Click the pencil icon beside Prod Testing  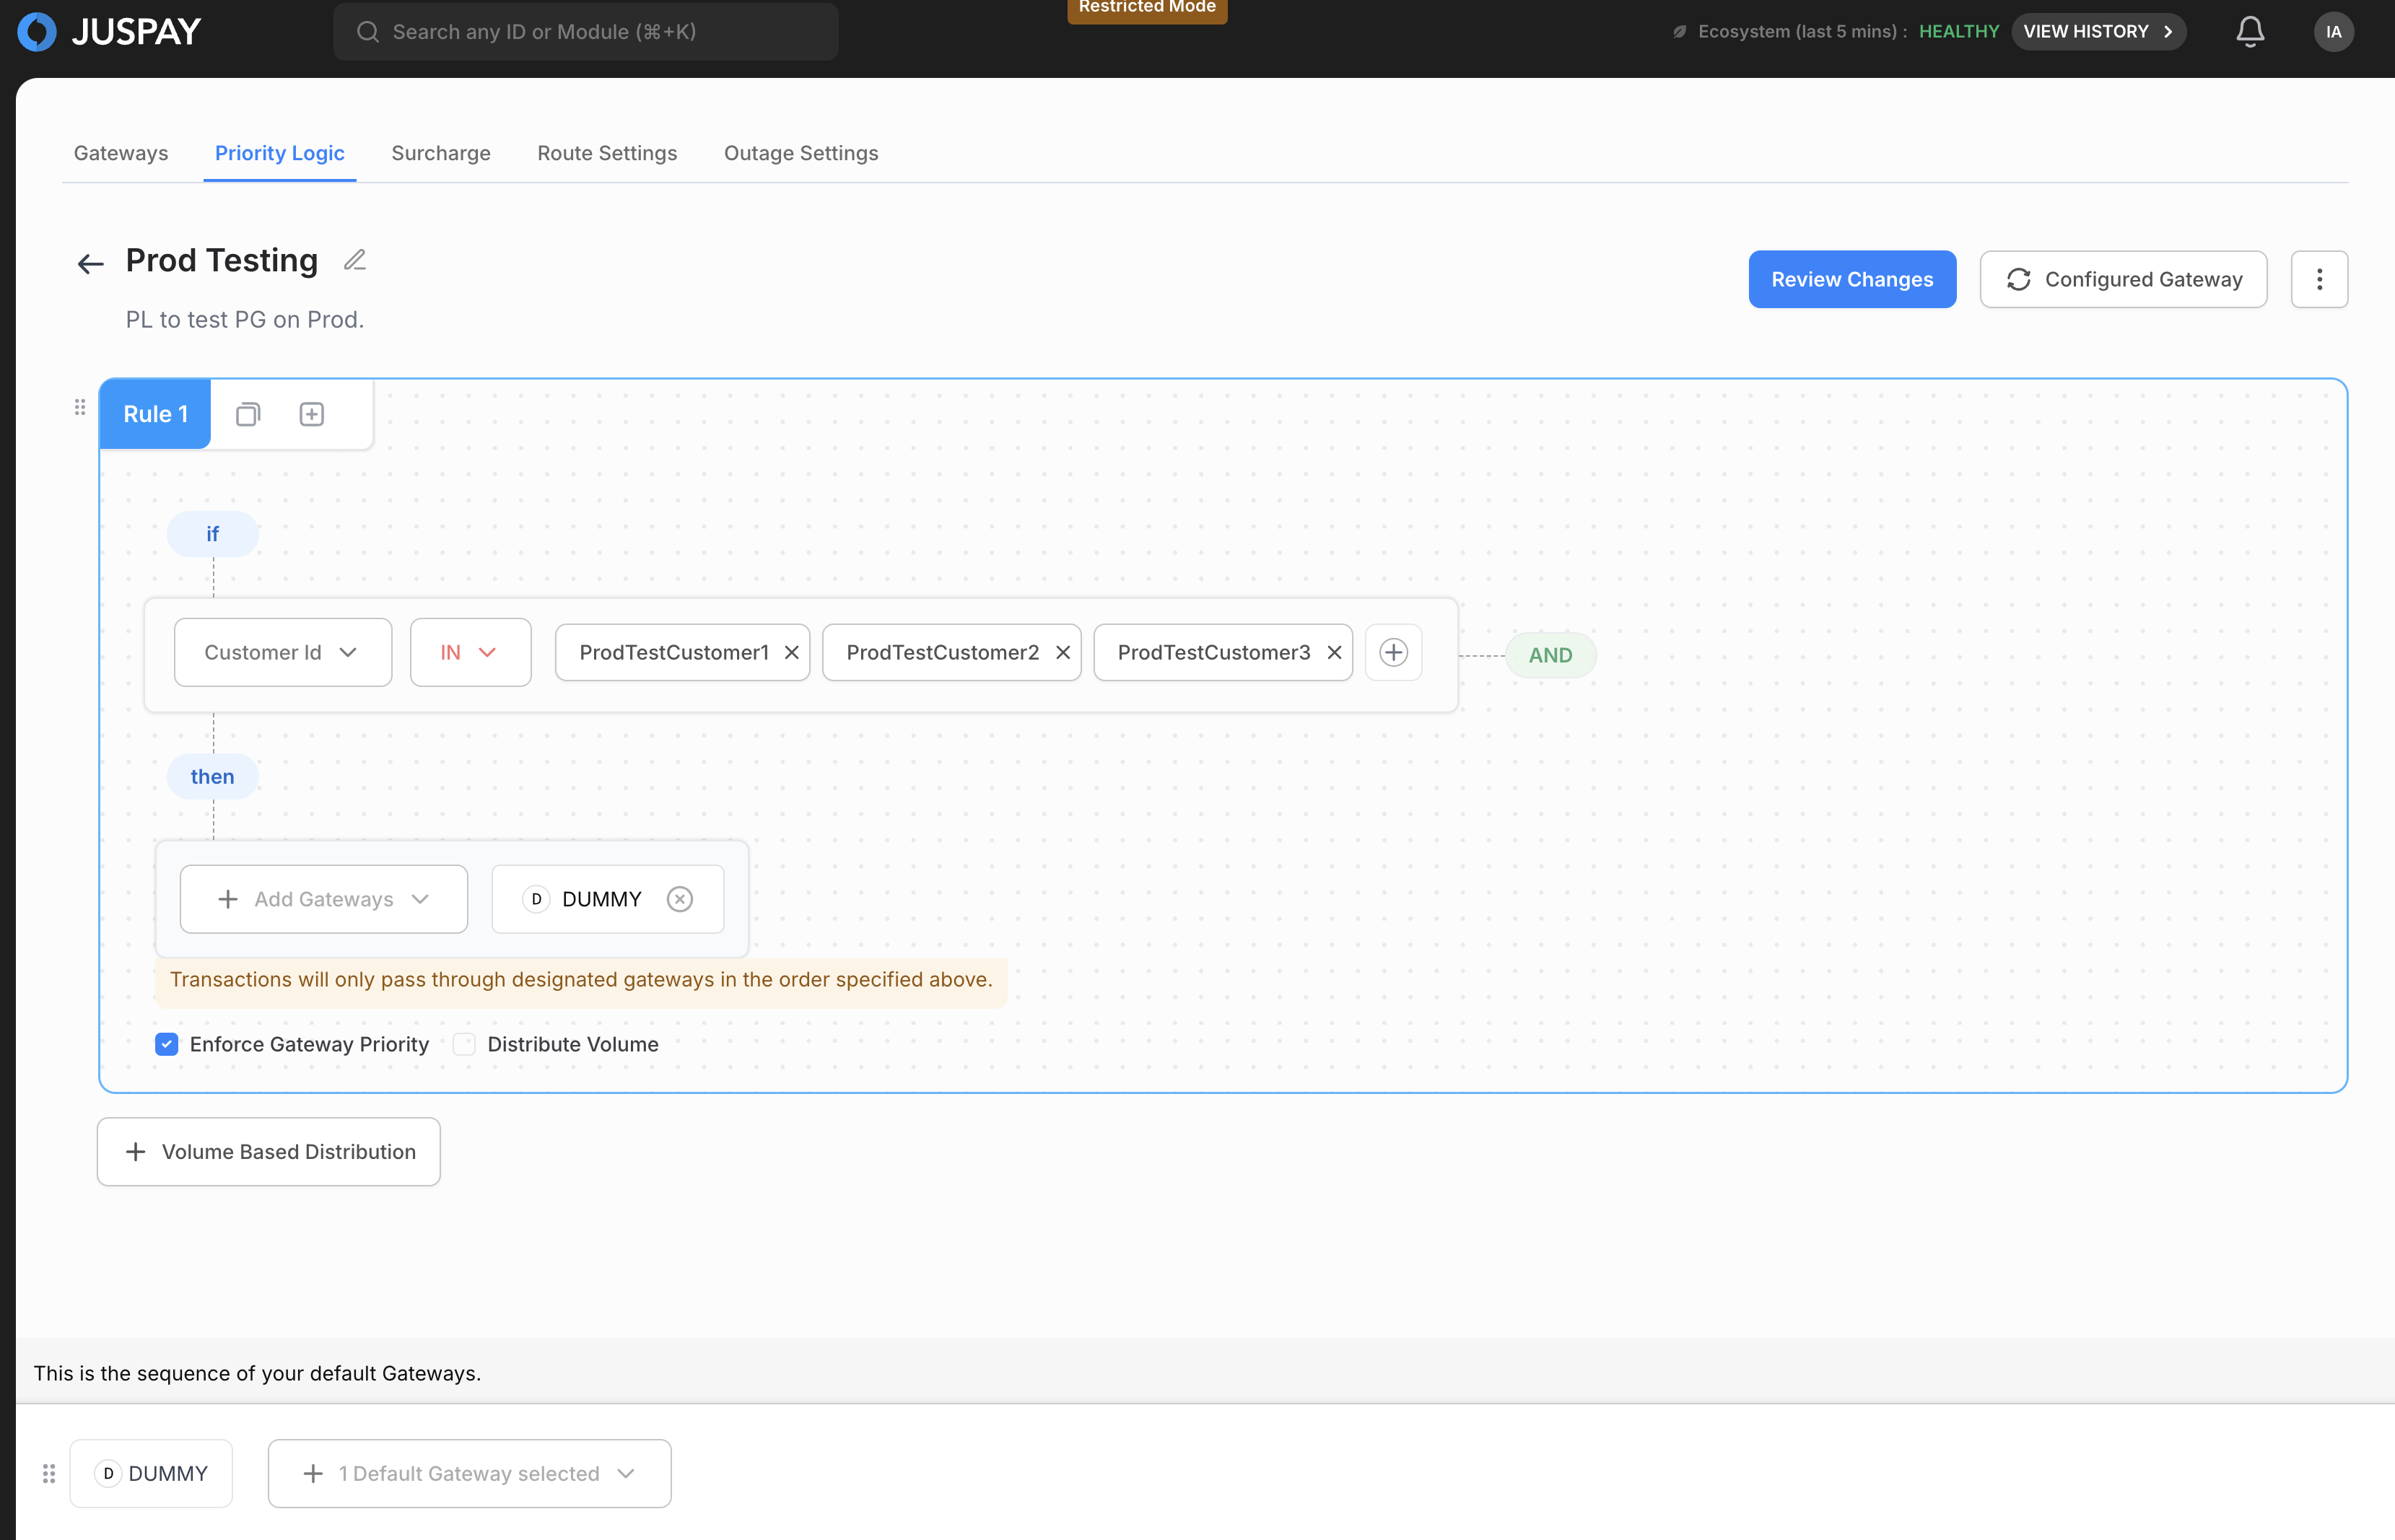pyautogui.click(x=355, y=260)
